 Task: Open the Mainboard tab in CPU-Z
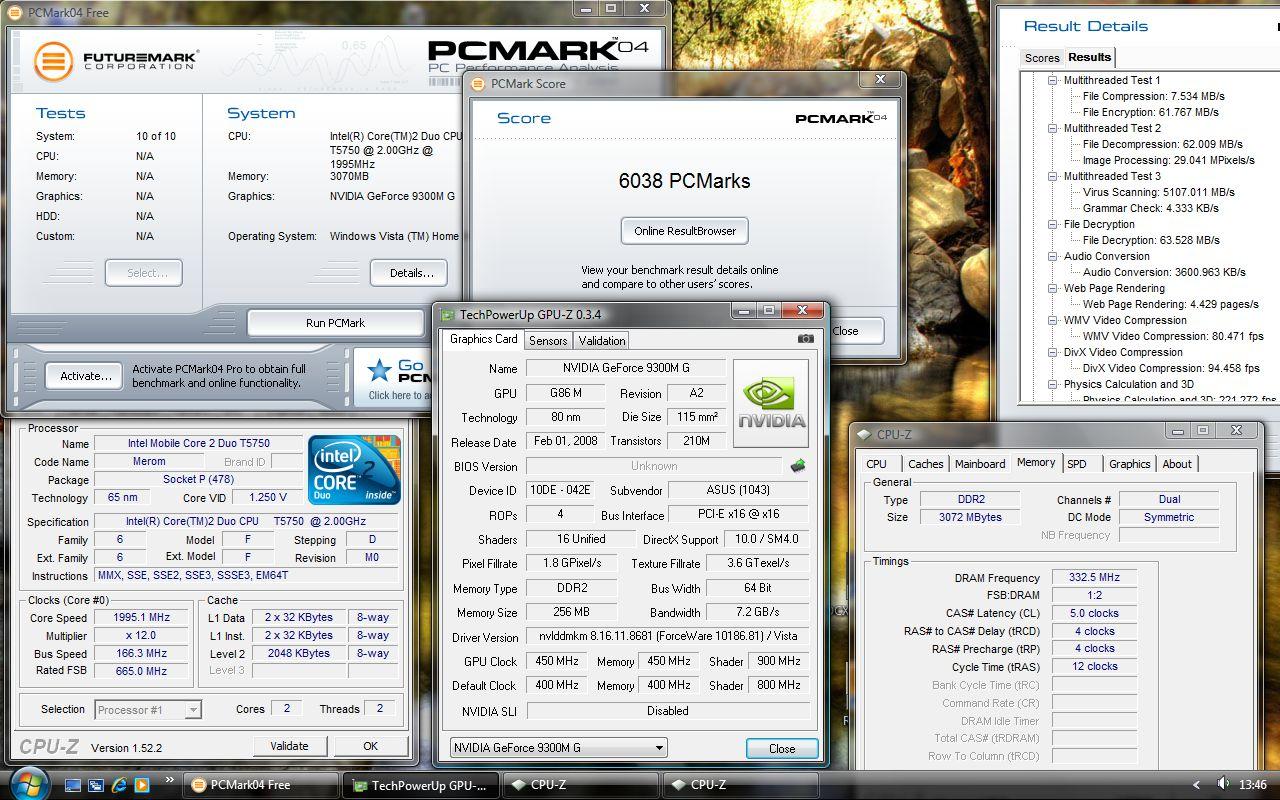tap(980, 464)
